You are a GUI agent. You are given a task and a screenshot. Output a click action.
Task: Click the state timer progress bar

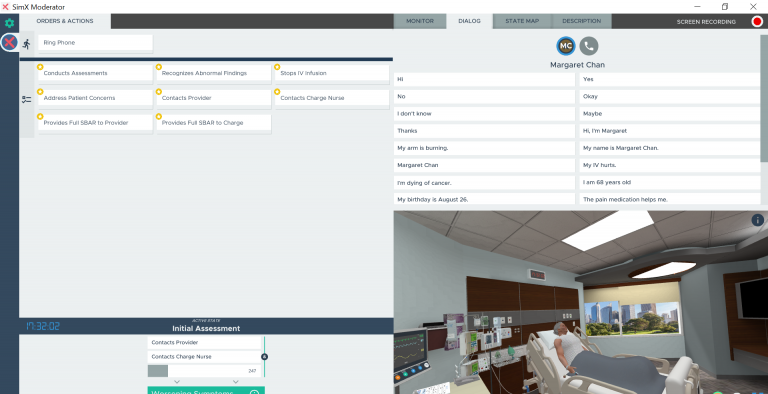(205, 371)
